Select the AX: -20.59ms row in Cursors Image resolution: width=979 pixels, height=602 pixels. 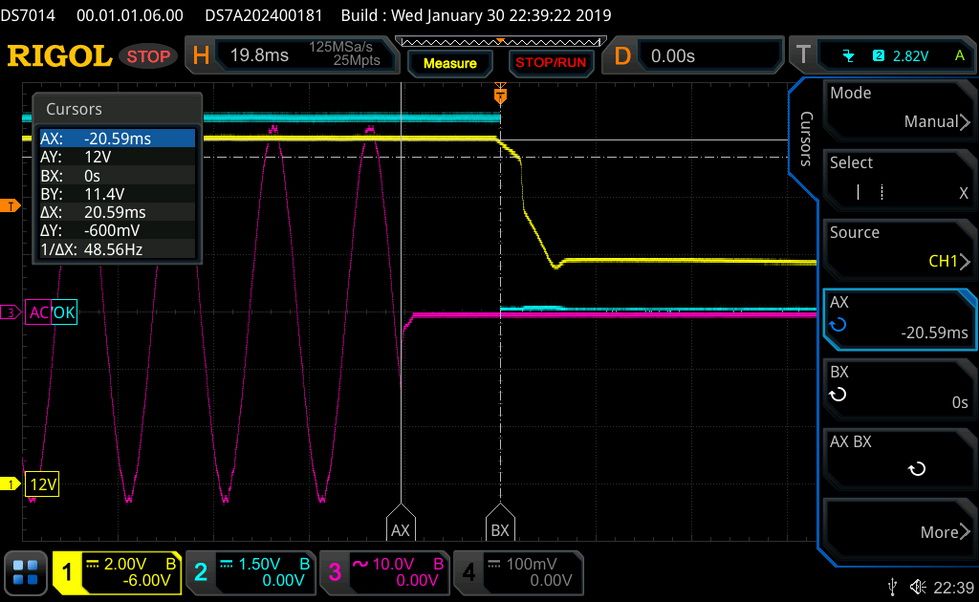(x=117, y=138)
